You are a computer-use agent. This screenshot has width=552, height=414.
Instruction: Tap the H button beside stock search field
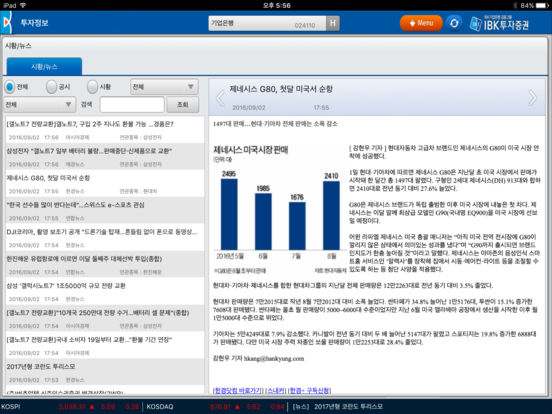[x=333, y=23]
